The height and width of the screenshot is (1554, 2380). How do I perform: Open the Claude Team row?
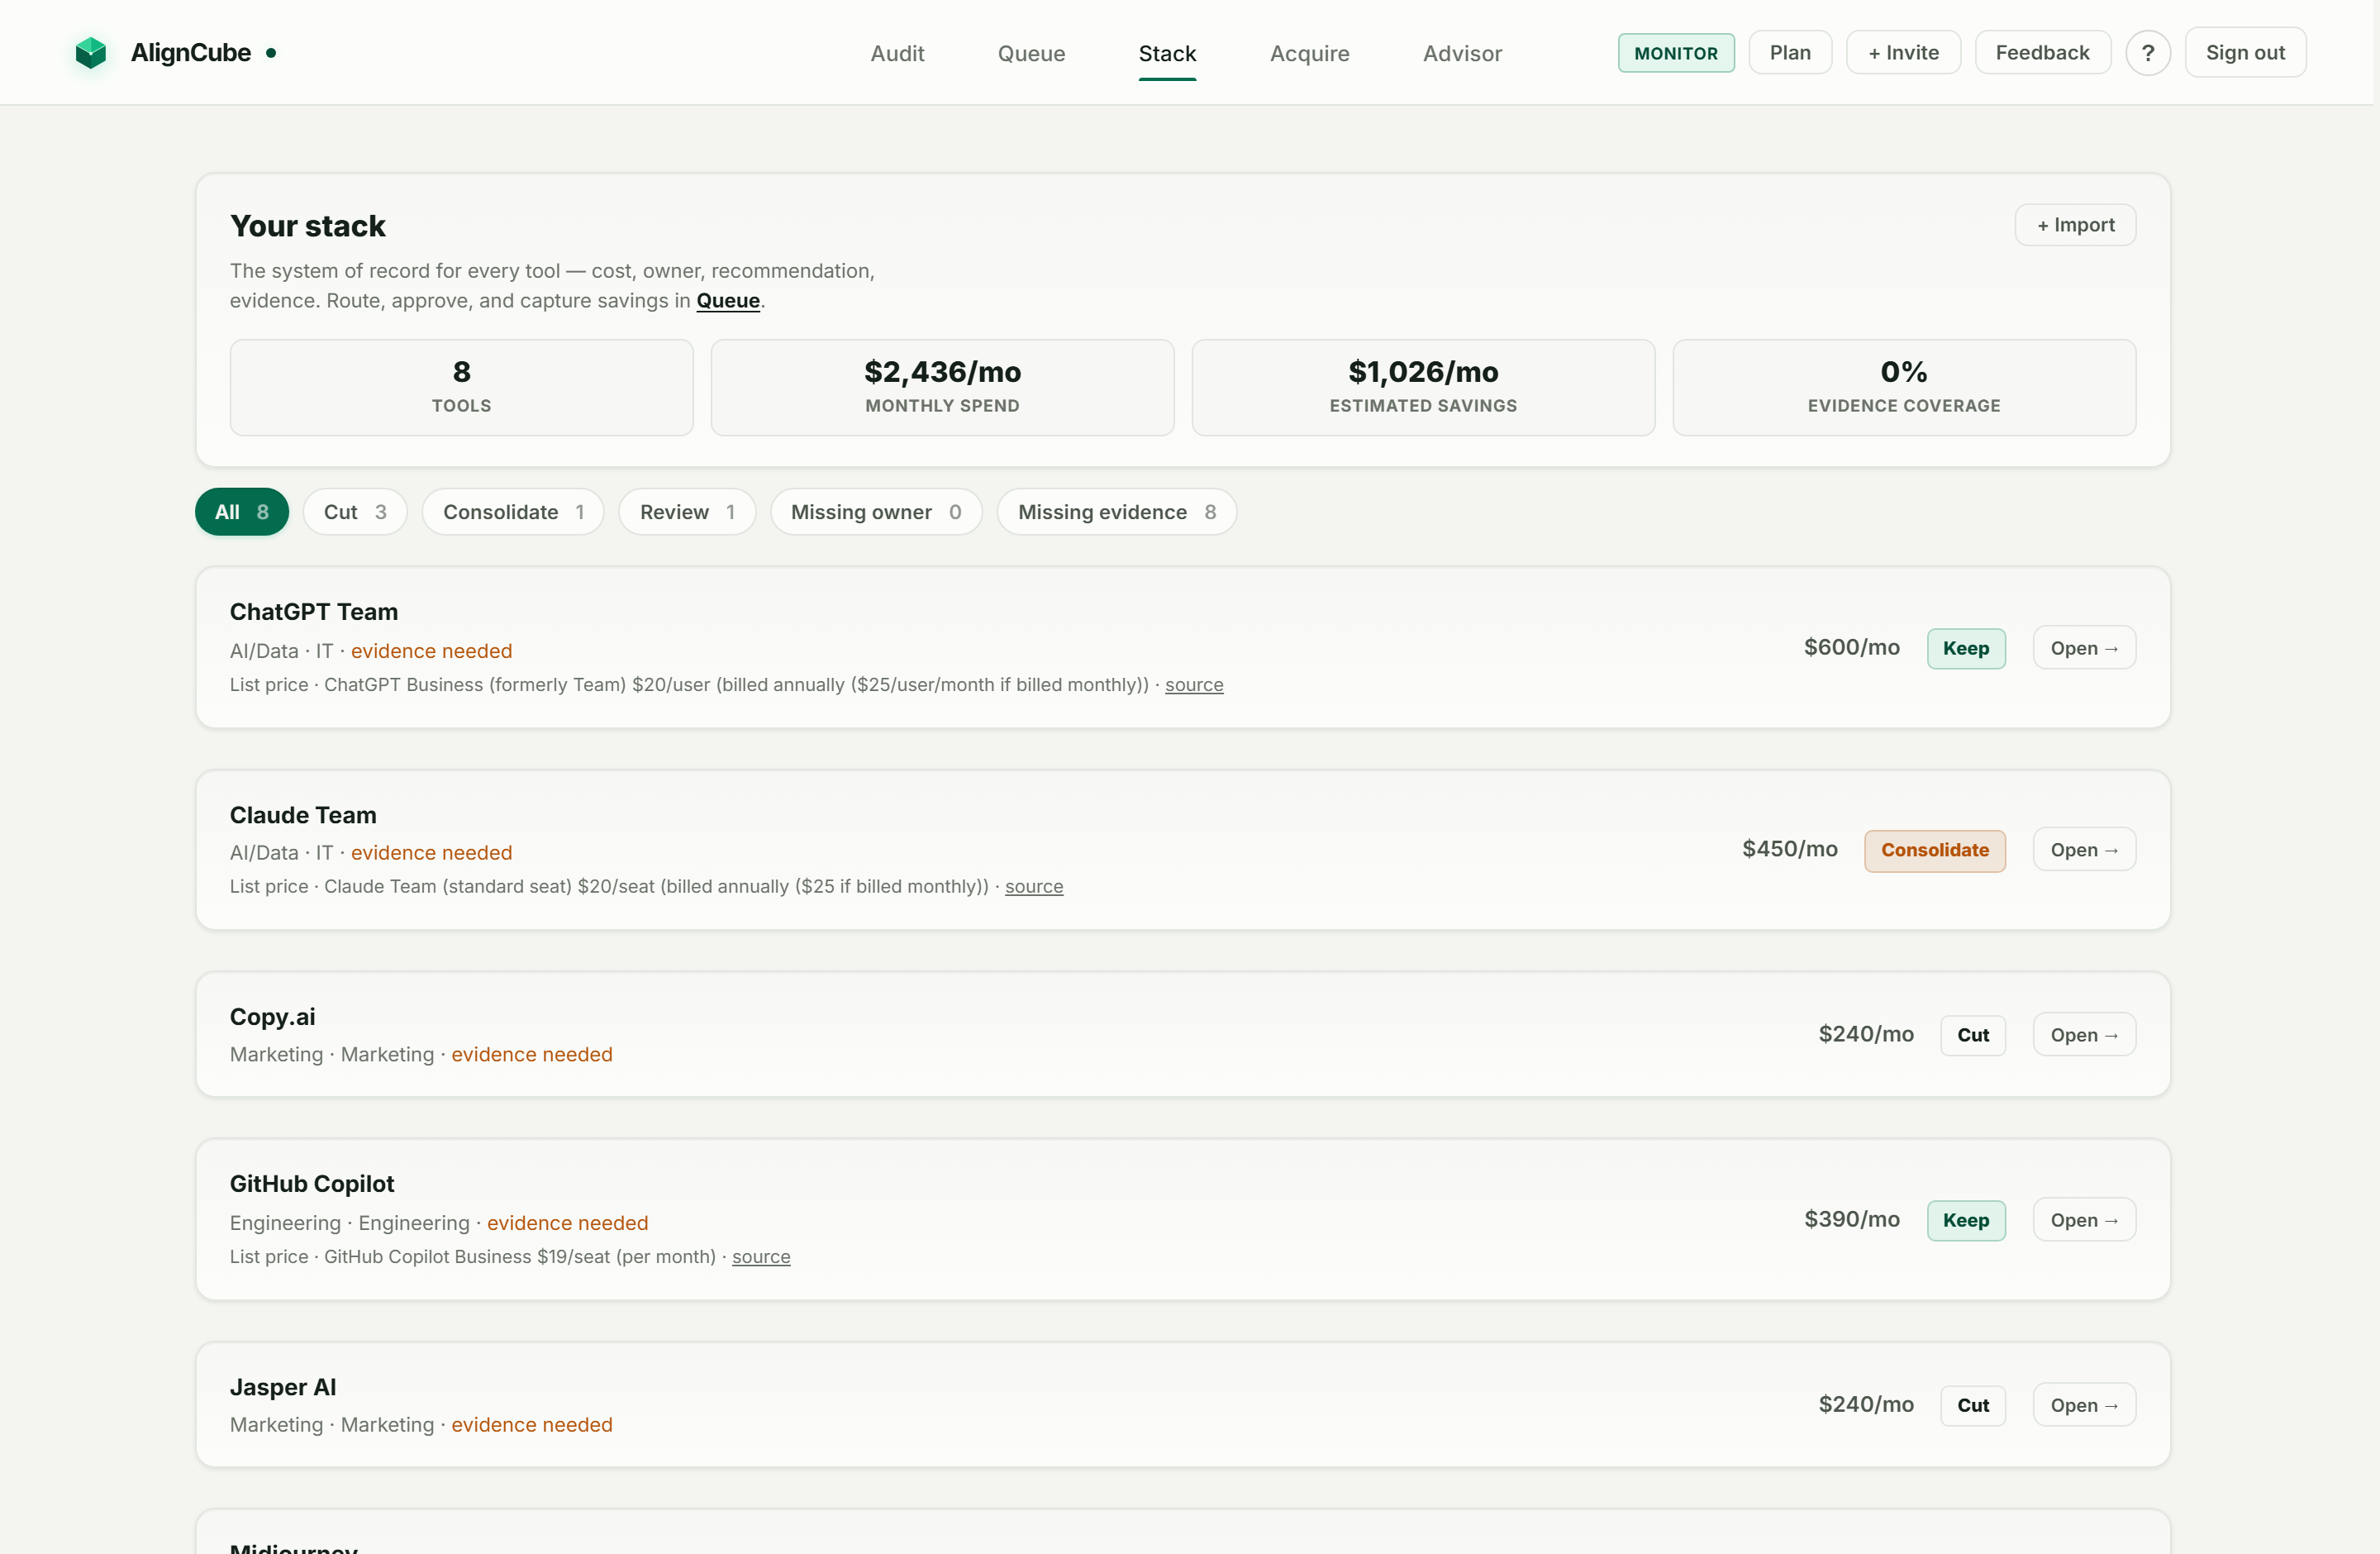(x=2084, y=850)
